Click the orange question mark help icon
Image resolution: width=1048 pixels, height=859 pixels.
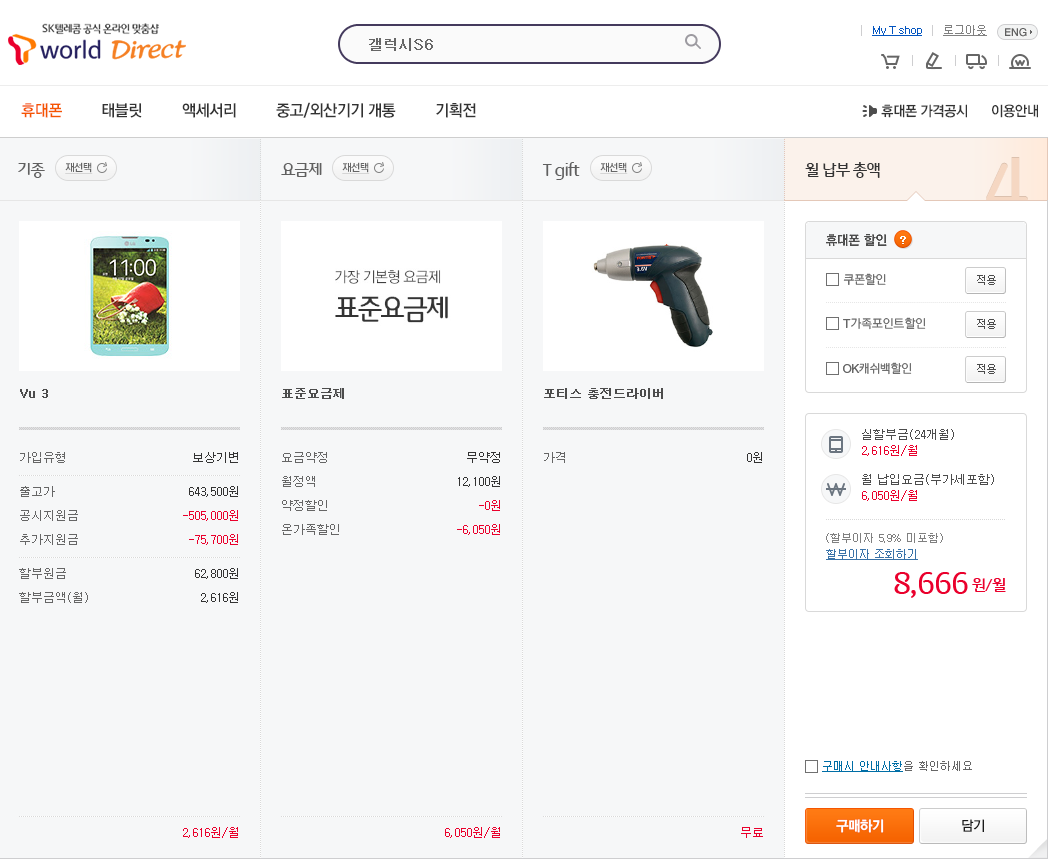pos(902,240)
